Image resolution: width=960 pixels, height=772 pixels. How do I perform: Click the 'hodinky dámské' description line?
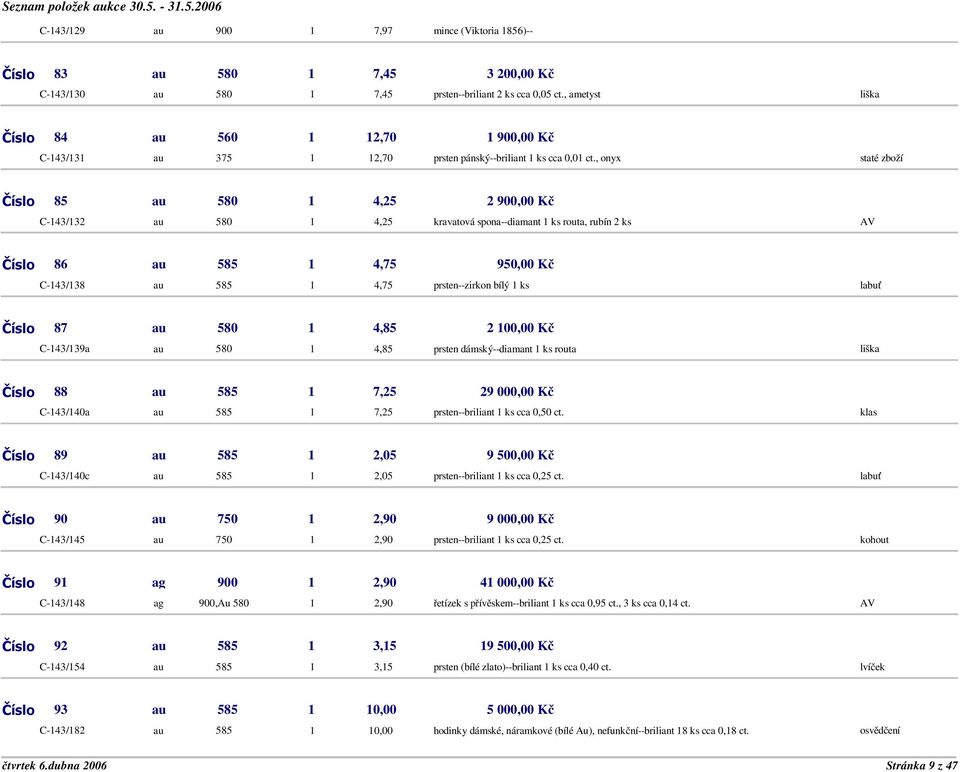[591, 730]
